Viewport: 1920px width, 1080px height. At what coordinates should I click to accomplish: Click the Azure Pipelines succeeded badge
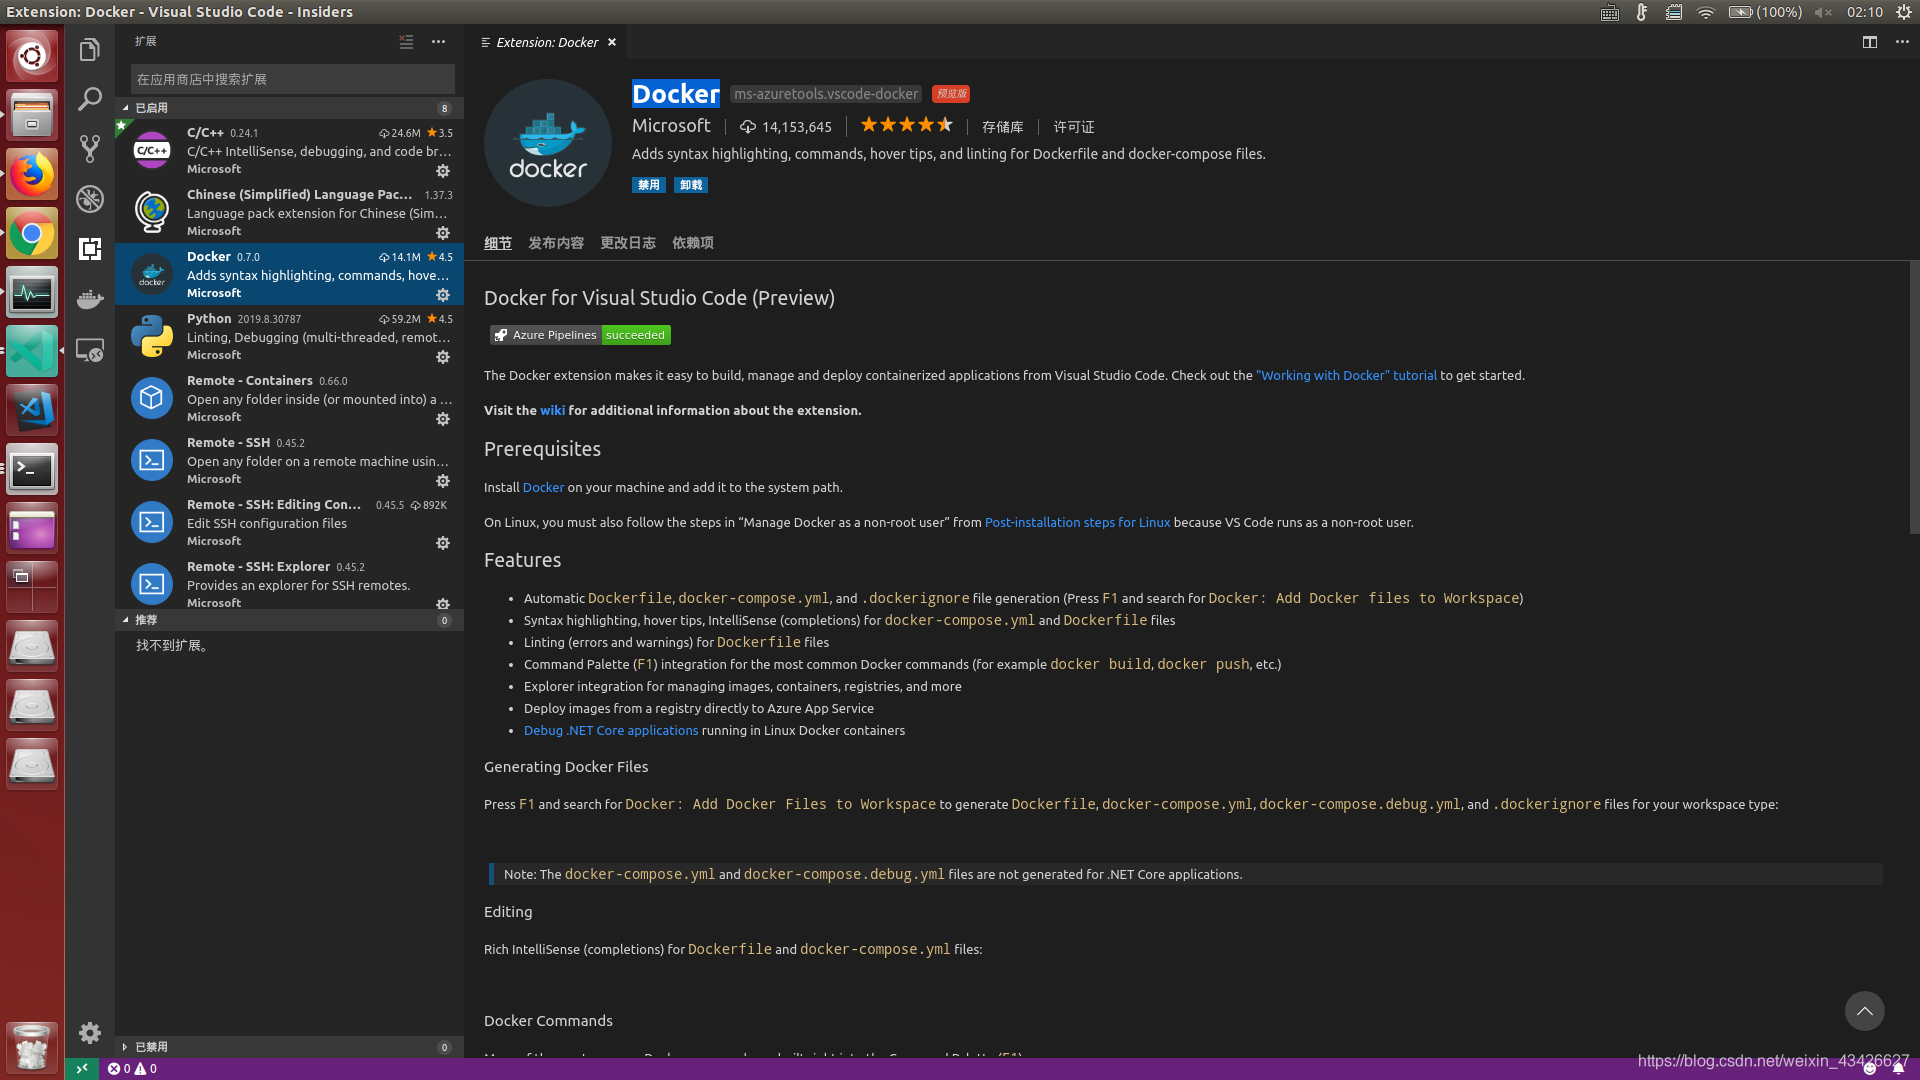[x=580, y=335]
